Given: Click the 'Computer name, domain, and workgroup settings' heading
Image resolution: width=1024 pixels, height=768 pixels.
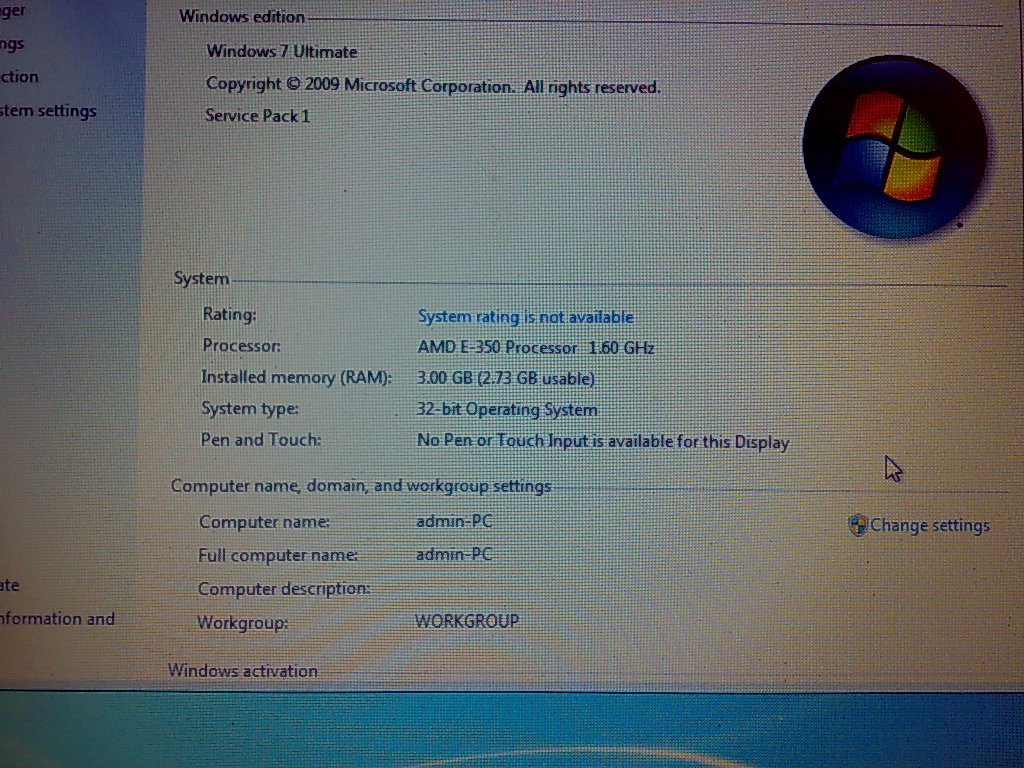Looking at the screenshot, I should click(361, 486).
